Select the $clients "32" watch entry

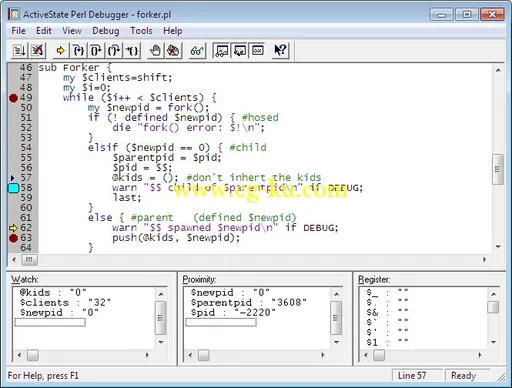(65, 303)
